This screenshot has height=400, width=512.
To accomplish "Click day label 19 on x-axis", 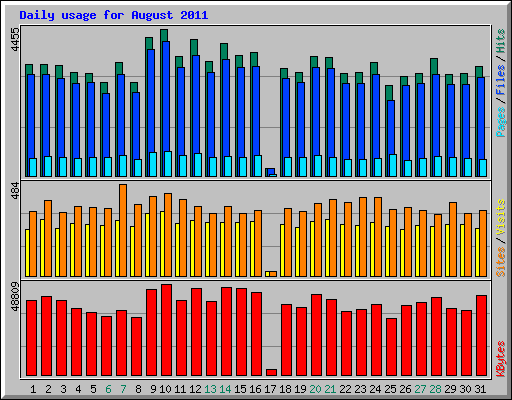I will click(x=300, y=389).
